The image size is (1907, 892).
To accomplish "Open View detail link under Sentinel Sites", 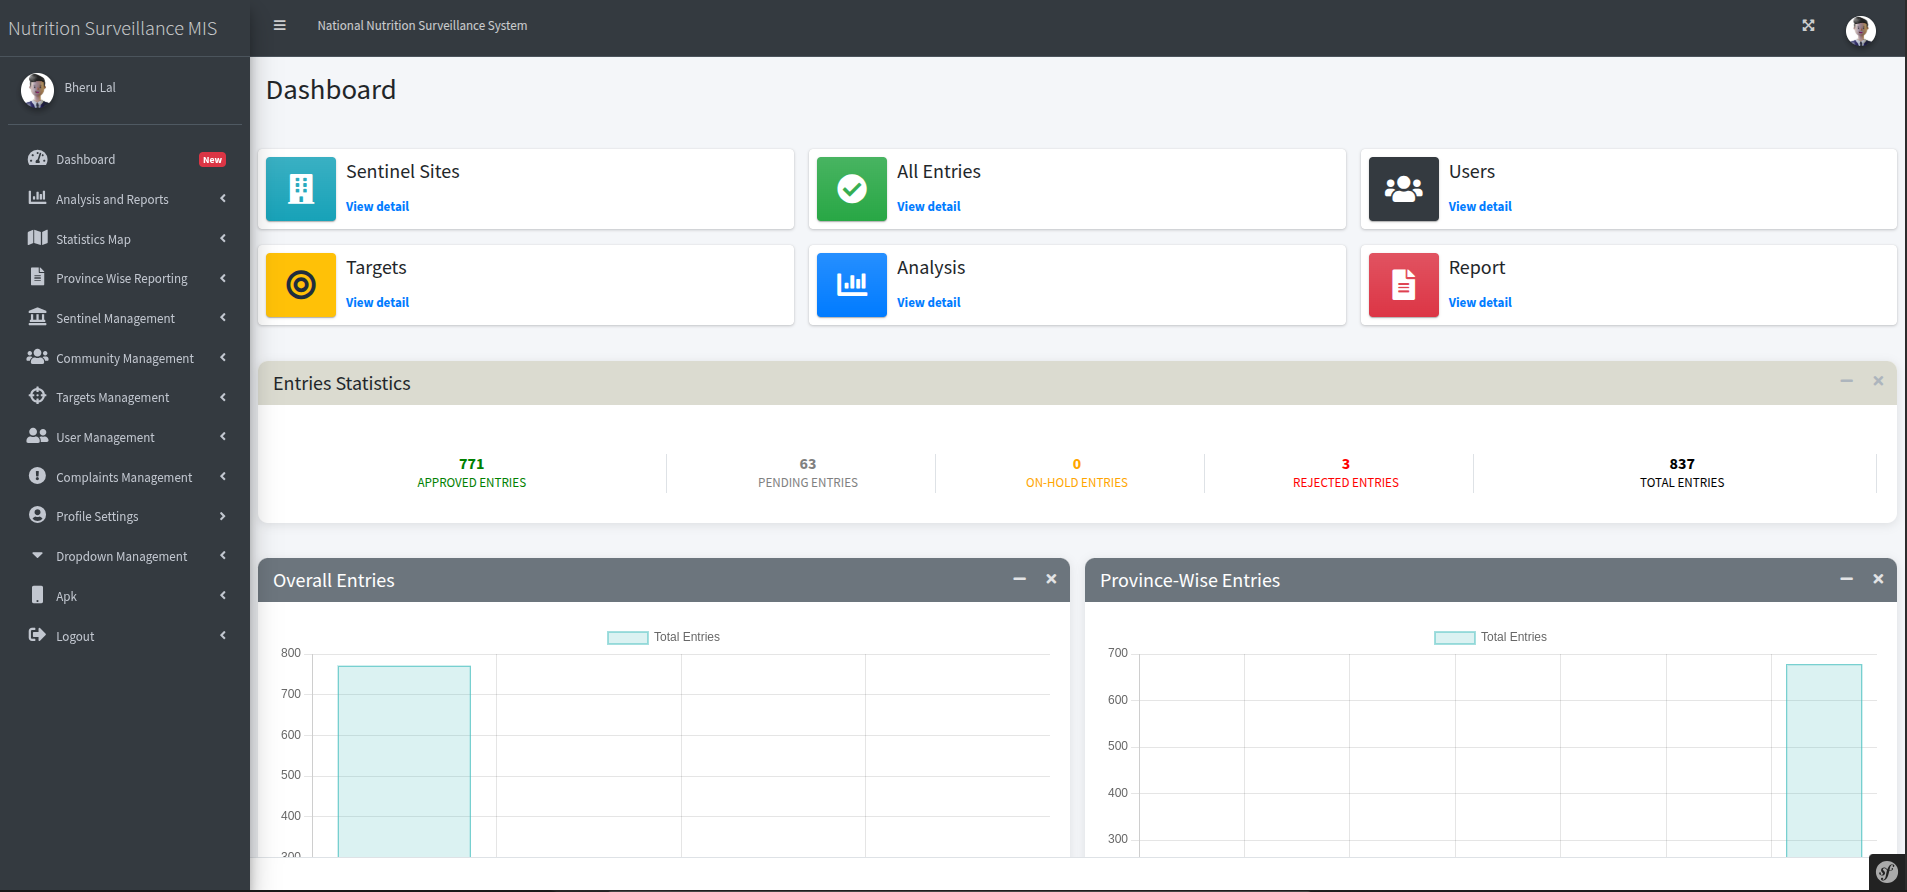I will coord(377,207).
